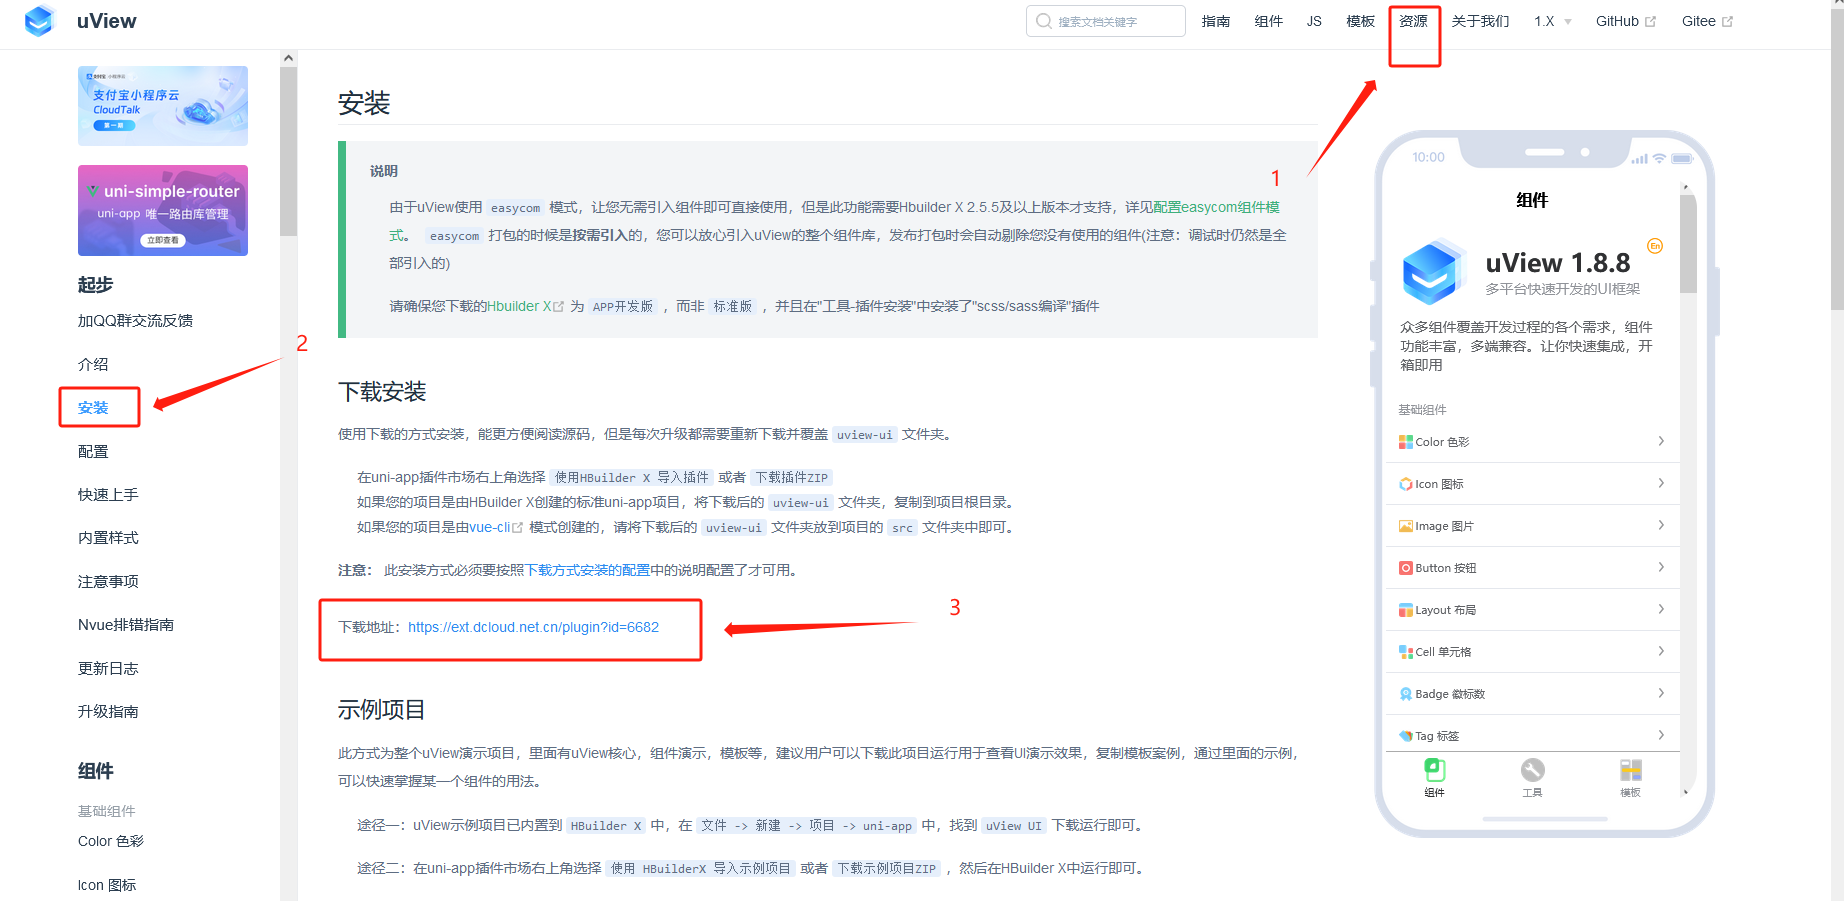Click the Tag 标签 icon in the phone list
1844x901 pixels.
point(1406,736)
